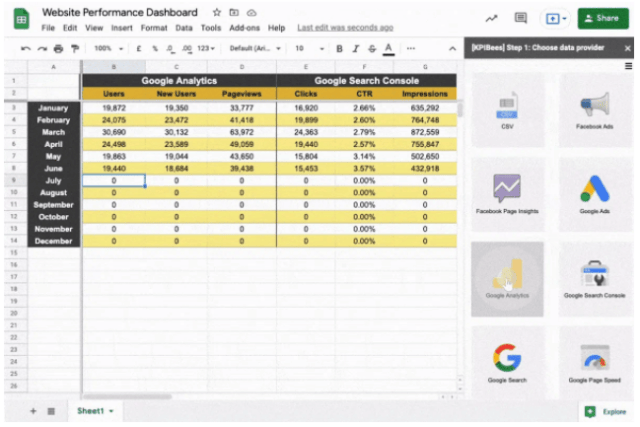Choose Google Page Speed provider
Viewport: 640px width, 427px height.
pos(595,362)
